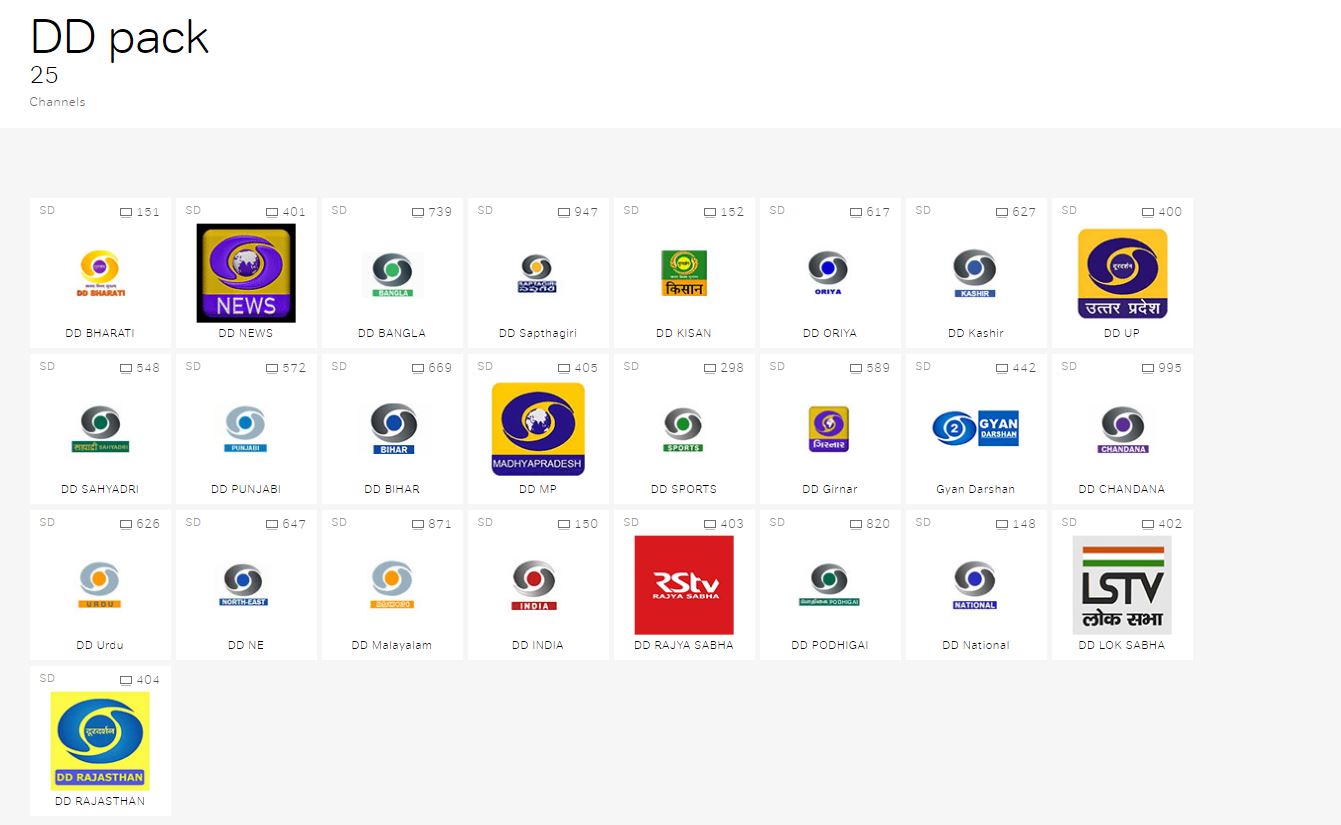
Task: Click channel number 151 on DD Bharati
Action: (x=147, y=212)
